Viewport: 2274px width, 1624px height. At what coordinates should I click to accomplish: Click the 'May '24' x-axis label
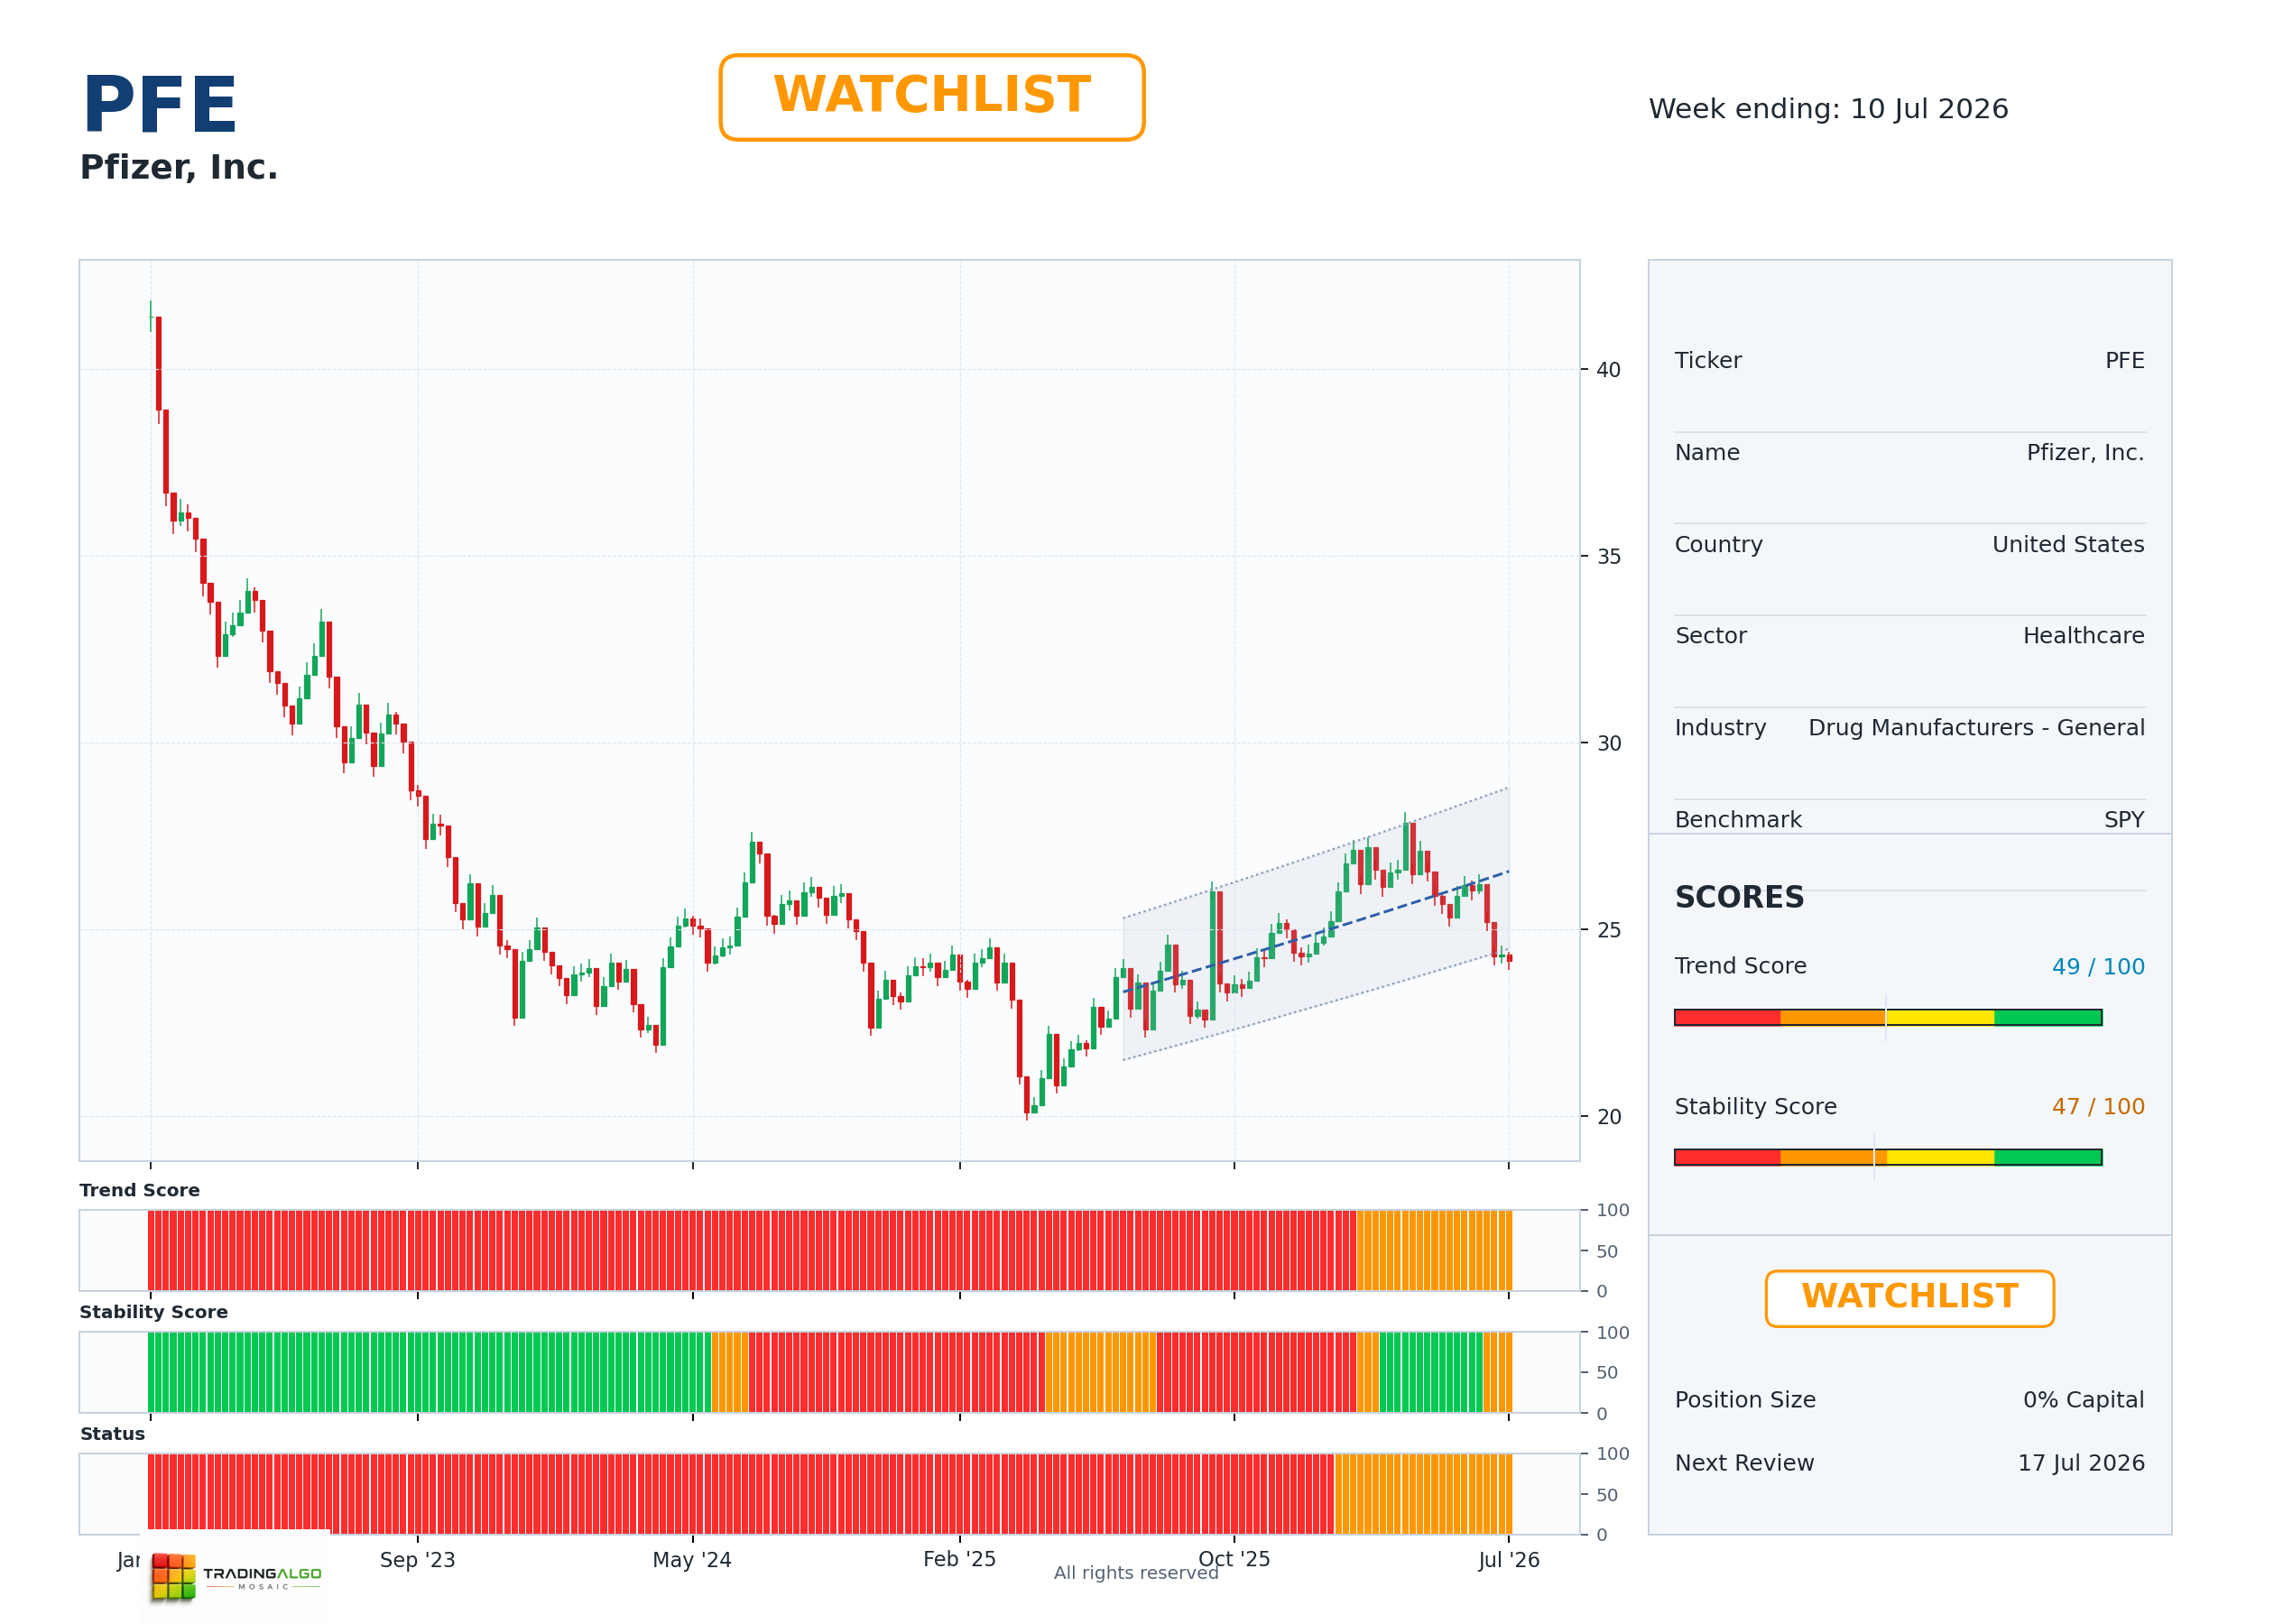pyautogui.click(x=692, y=1560)
